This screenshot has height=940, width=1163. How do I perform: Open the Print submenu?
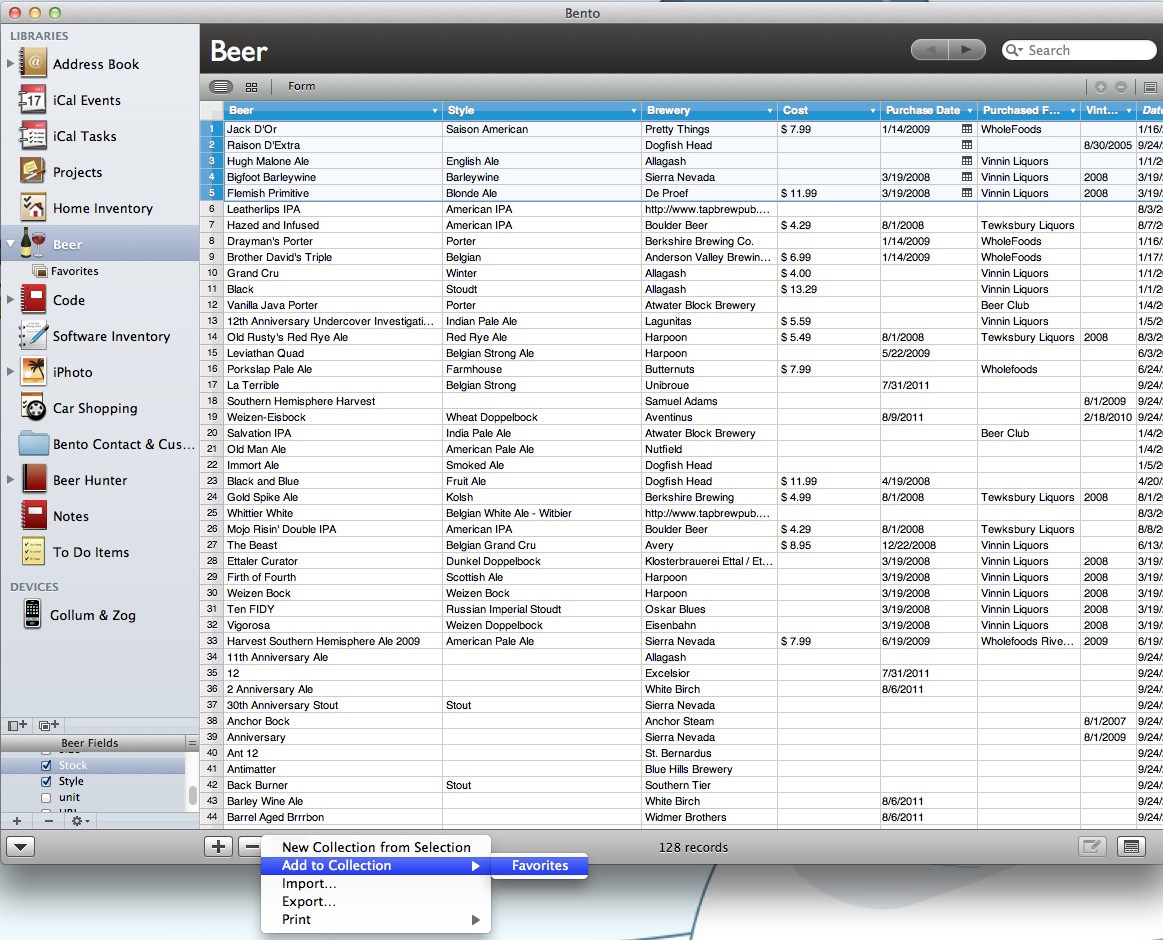pyautogui.click(x=375, y=919)
